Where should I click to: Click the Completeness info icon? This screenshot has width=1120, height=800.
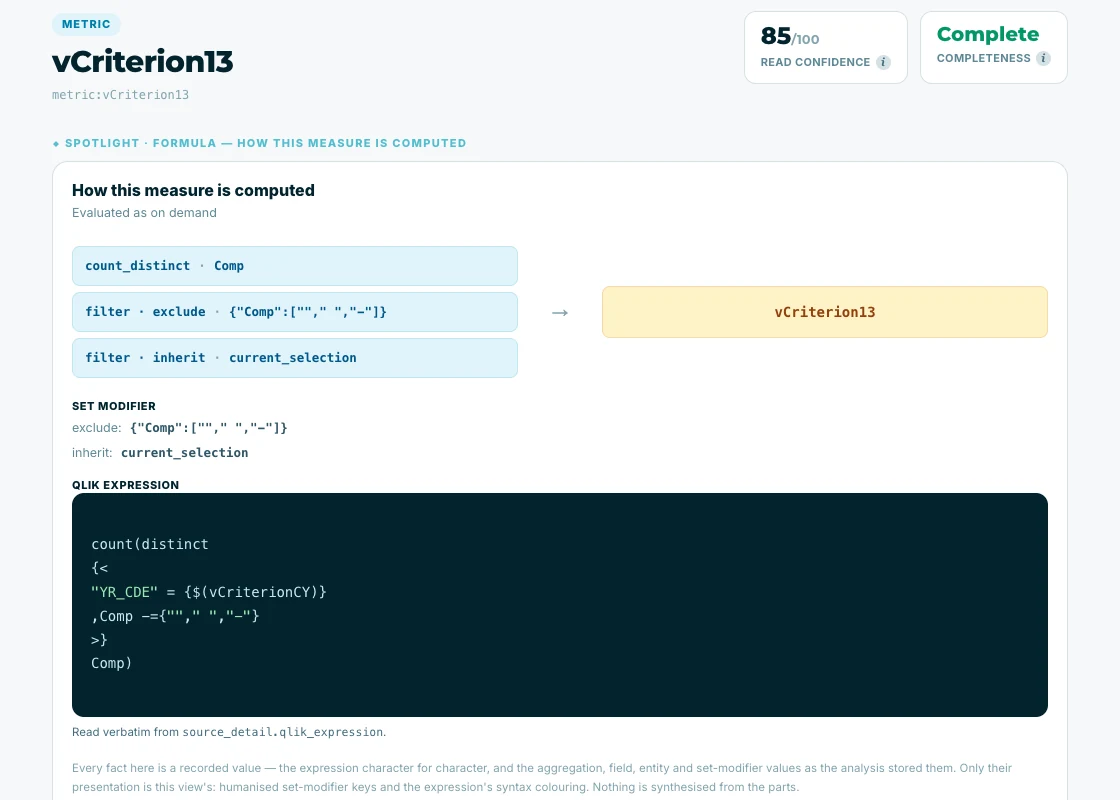pyautogui.click(x=1043, y=59)
